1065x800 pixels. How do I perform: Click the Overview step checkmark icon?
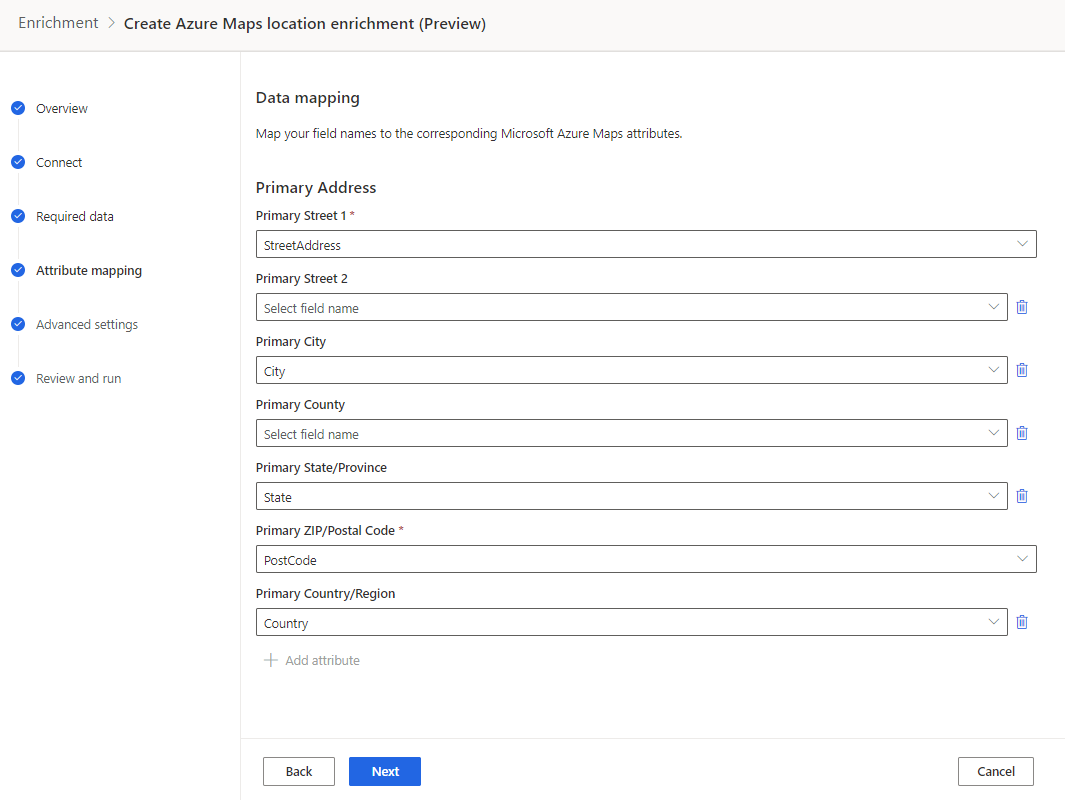[x=18, y=108]
